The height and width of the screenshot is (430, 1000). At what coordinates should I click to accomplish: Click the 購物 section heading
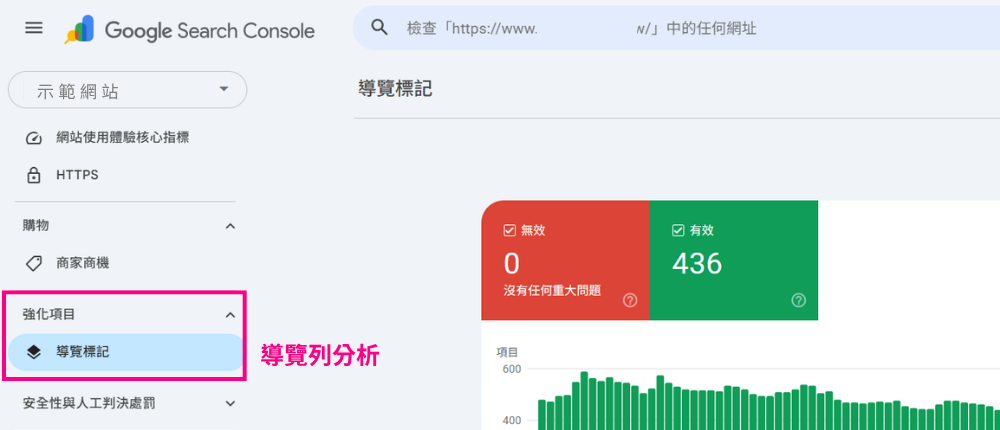[x=36, y=226]
